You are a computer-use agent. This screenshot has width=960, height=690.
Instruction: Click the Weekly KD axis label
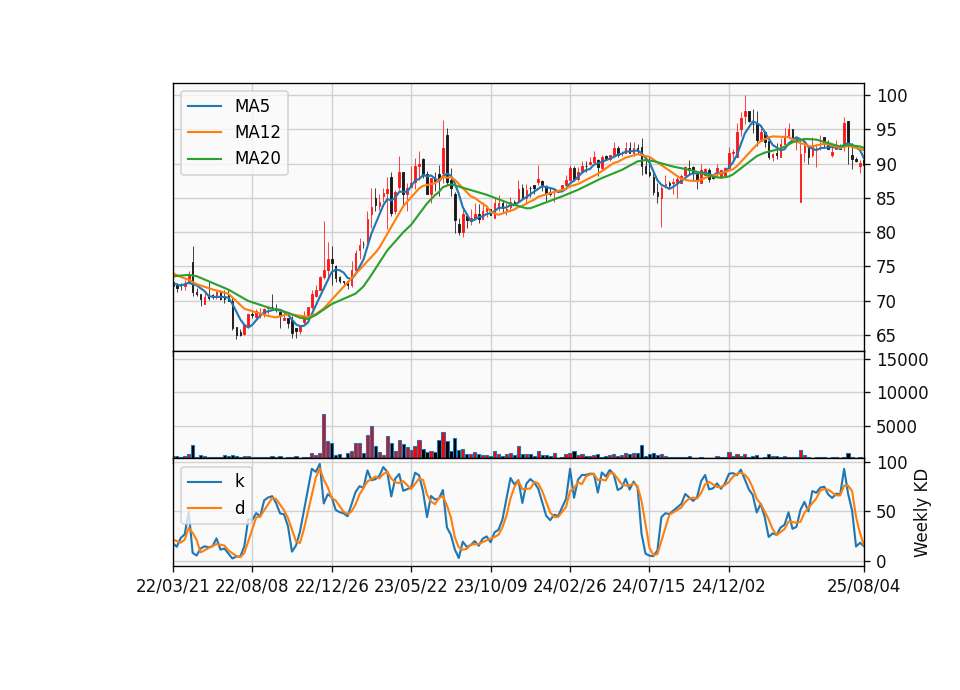click(920, 513)
